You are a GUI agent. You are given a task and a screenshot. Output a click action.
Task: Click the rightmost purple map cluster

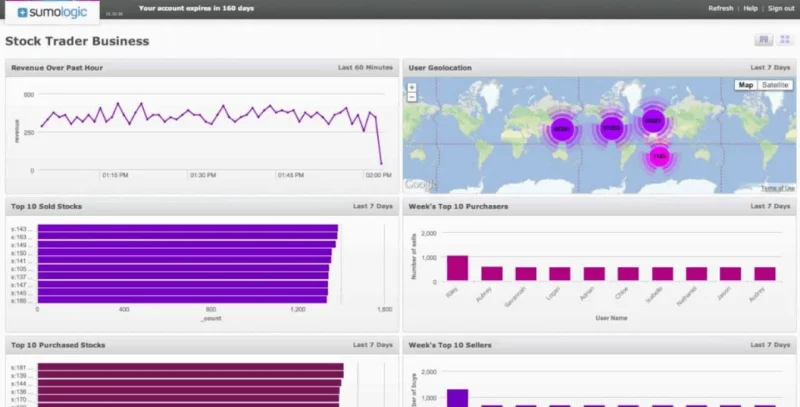(x=653, y=121)
